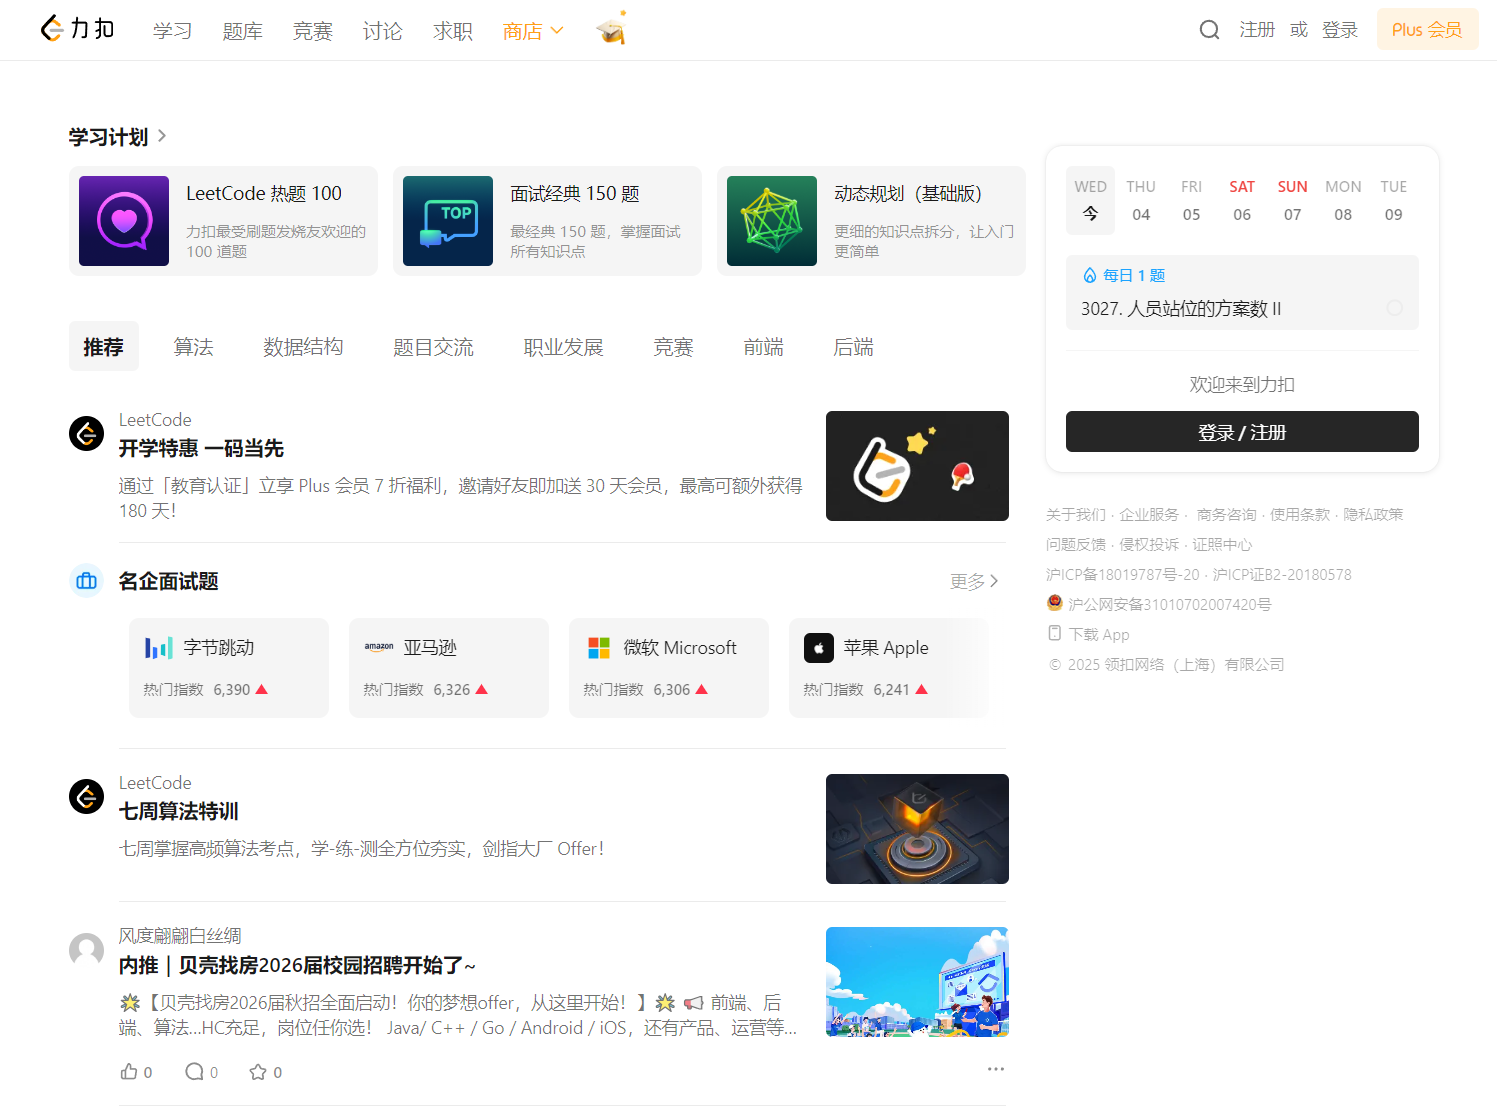Click the 每日 1 题 droplet icon
Image resolution: width=1497 pixels, height=1109 pixels.
pos(1090,275)
